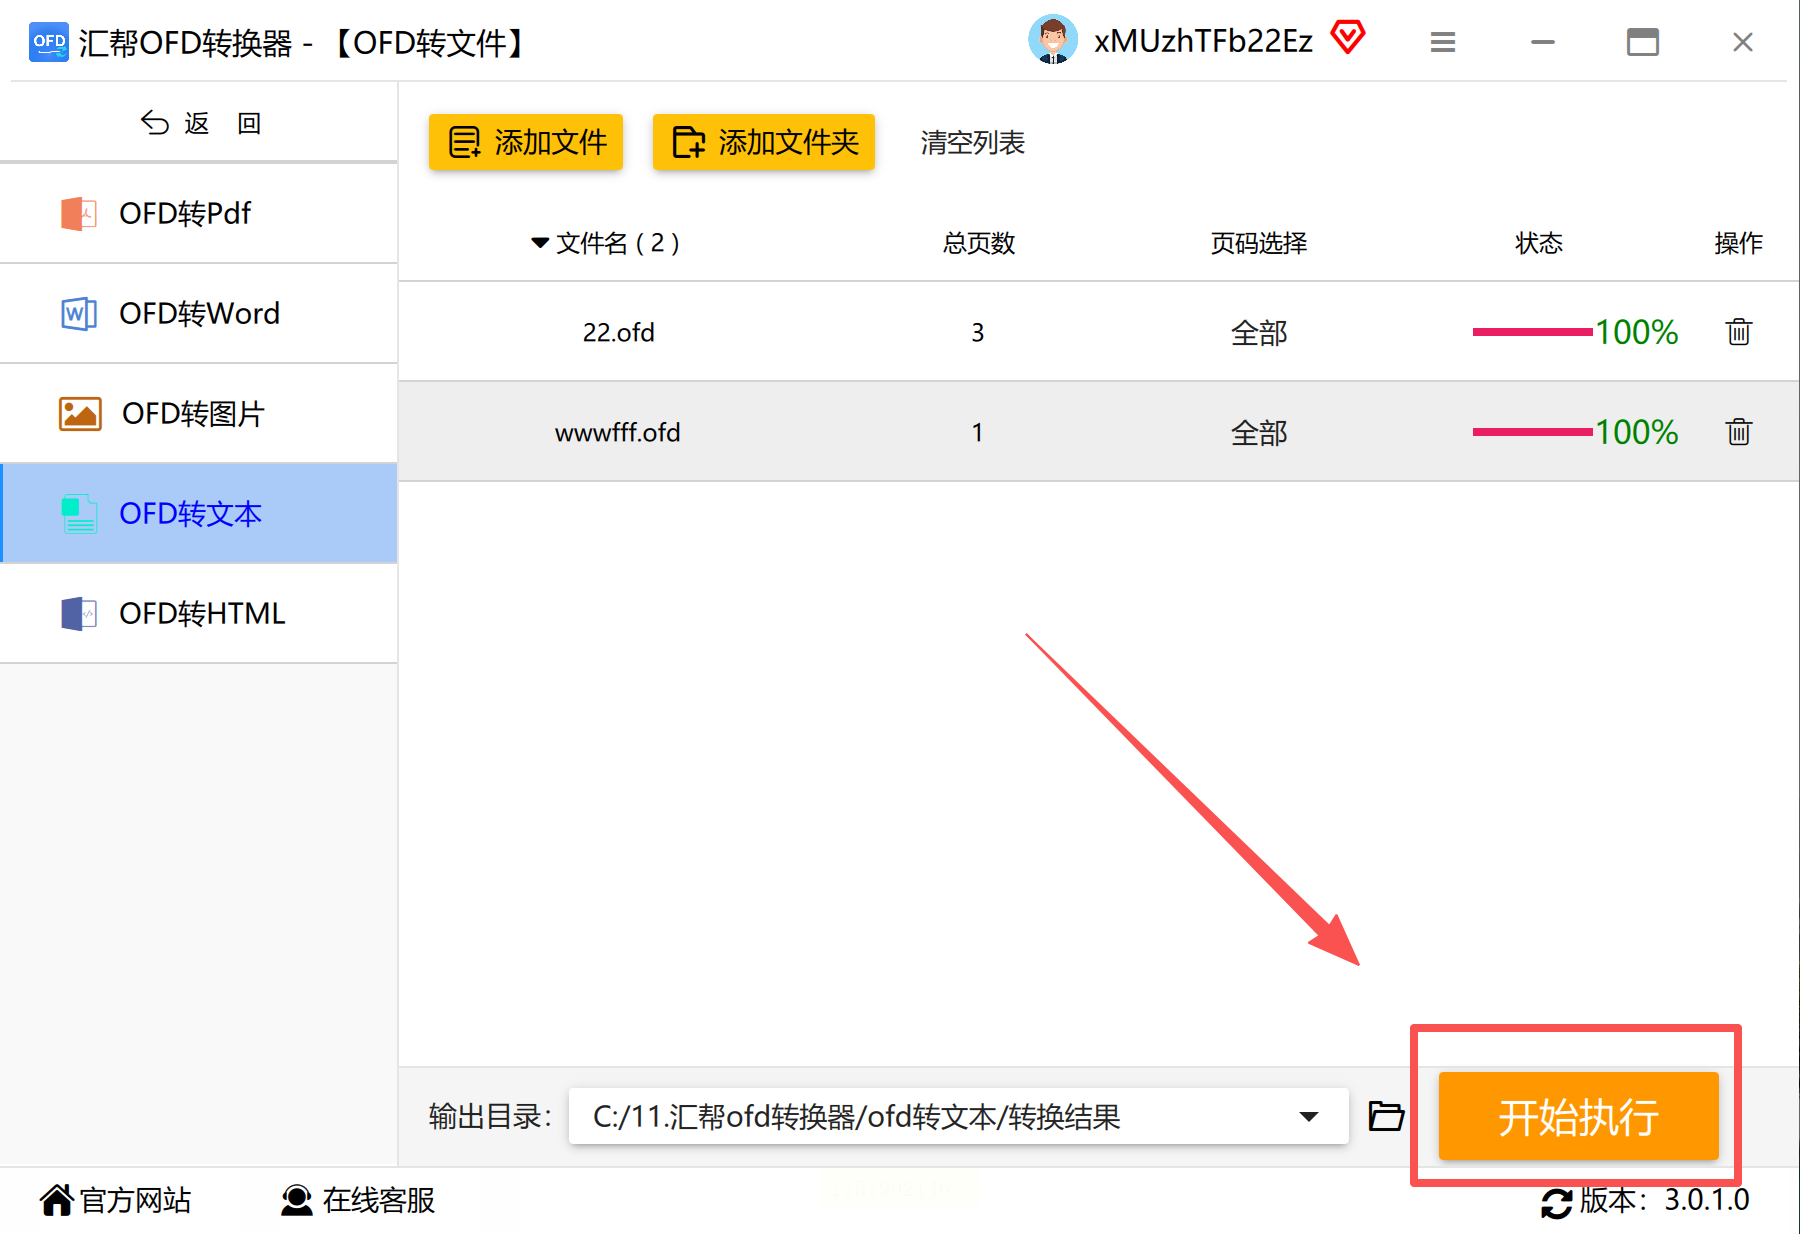This screenshot has height=1234, width=1800.
Task: Click the red VIP diamond badge
Action: pyautogui.click(x=1348, y=38)
